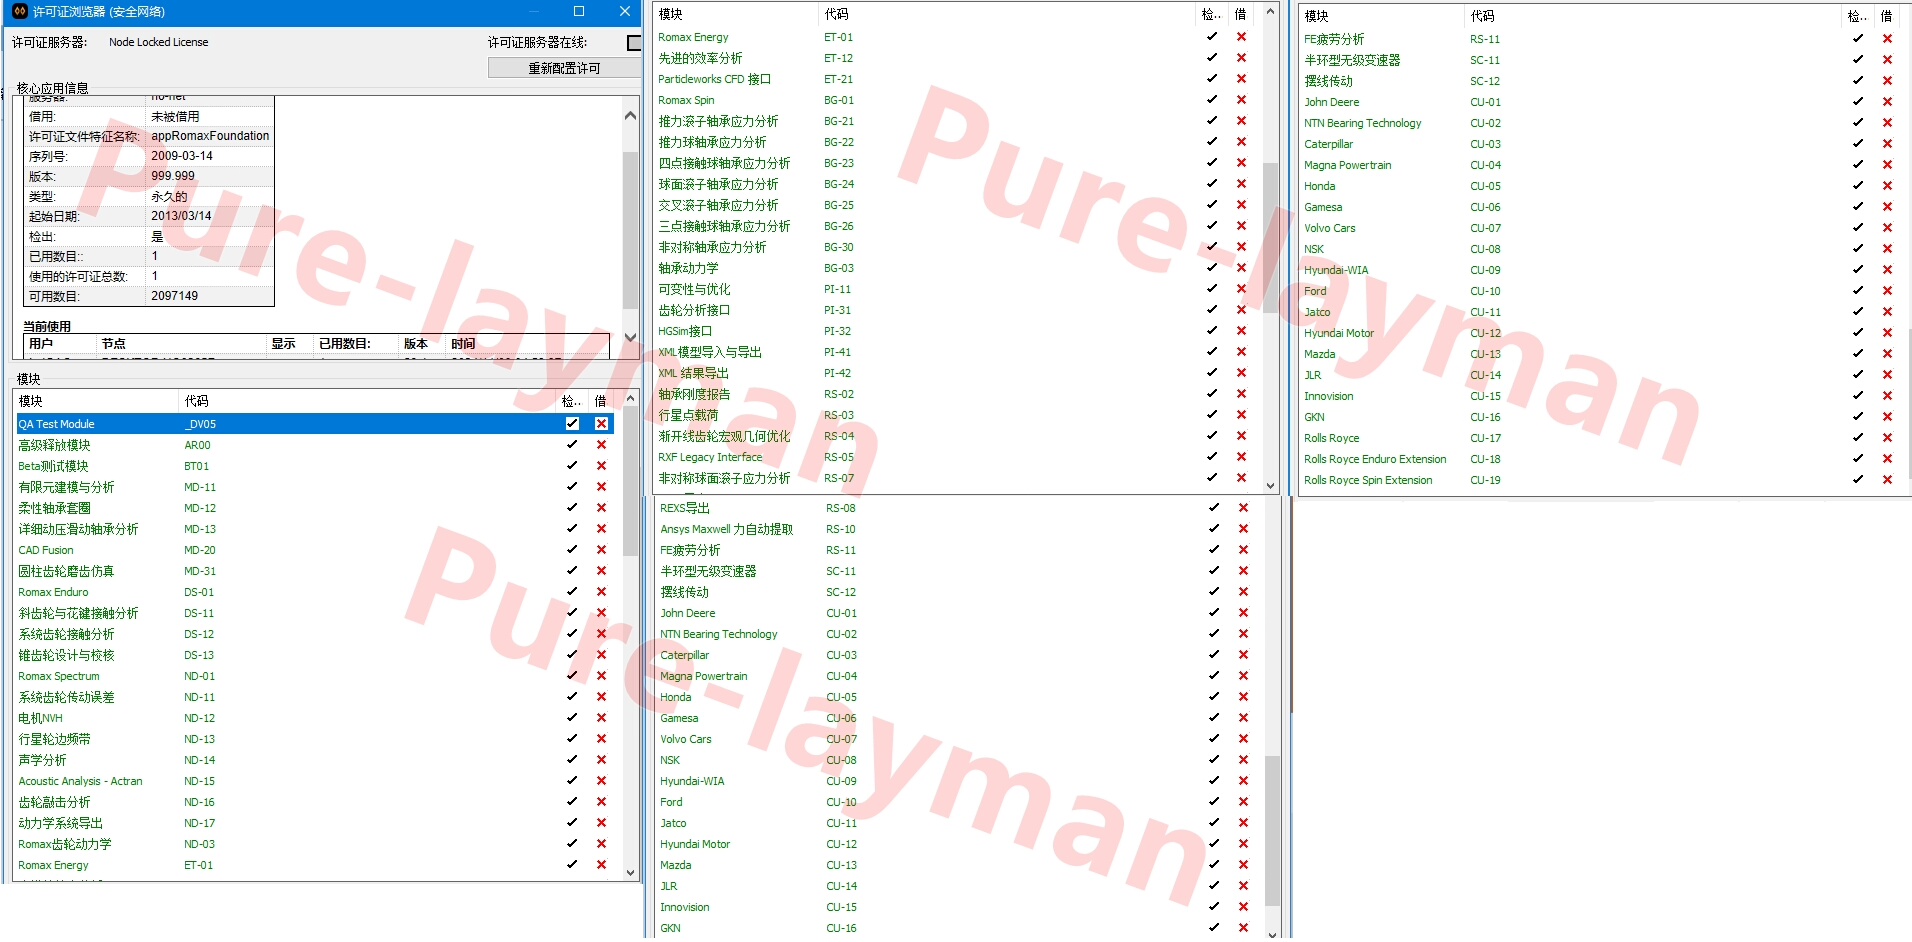This screenshot has width=1912, height=942.
Task: Click the red X for 齿轮敲击分析
Action: [x=601, y=802]
